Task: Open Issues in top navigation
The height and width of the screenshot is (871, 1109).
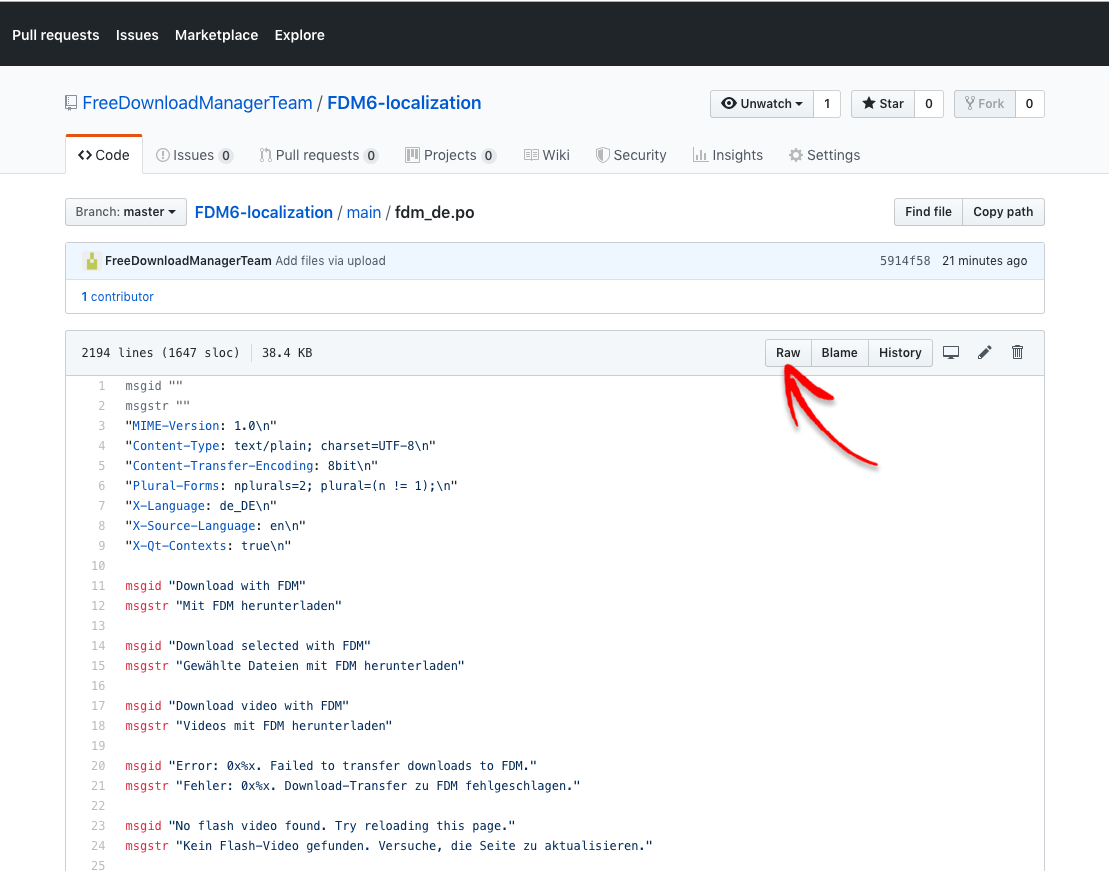Action: 137,35
